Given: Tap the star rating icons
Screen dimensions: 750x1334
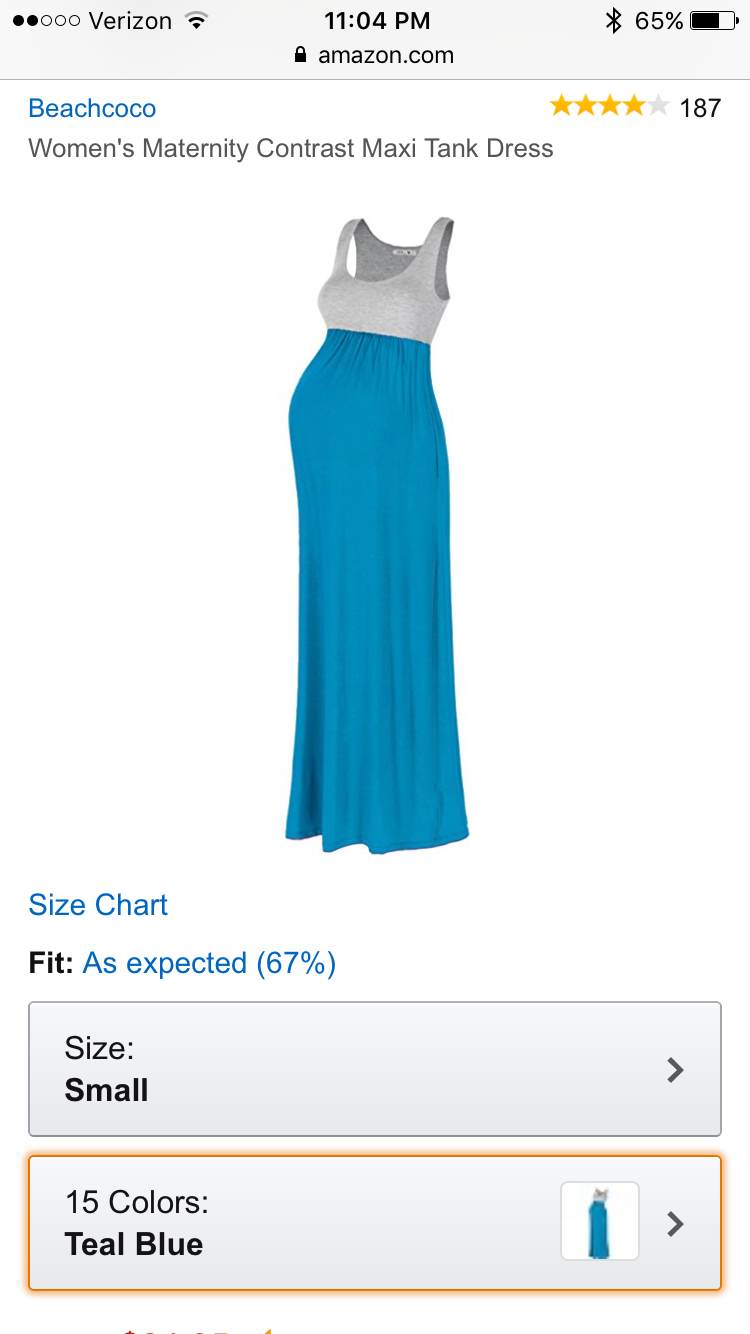Looking at the screenshot, I should point(609,106).
